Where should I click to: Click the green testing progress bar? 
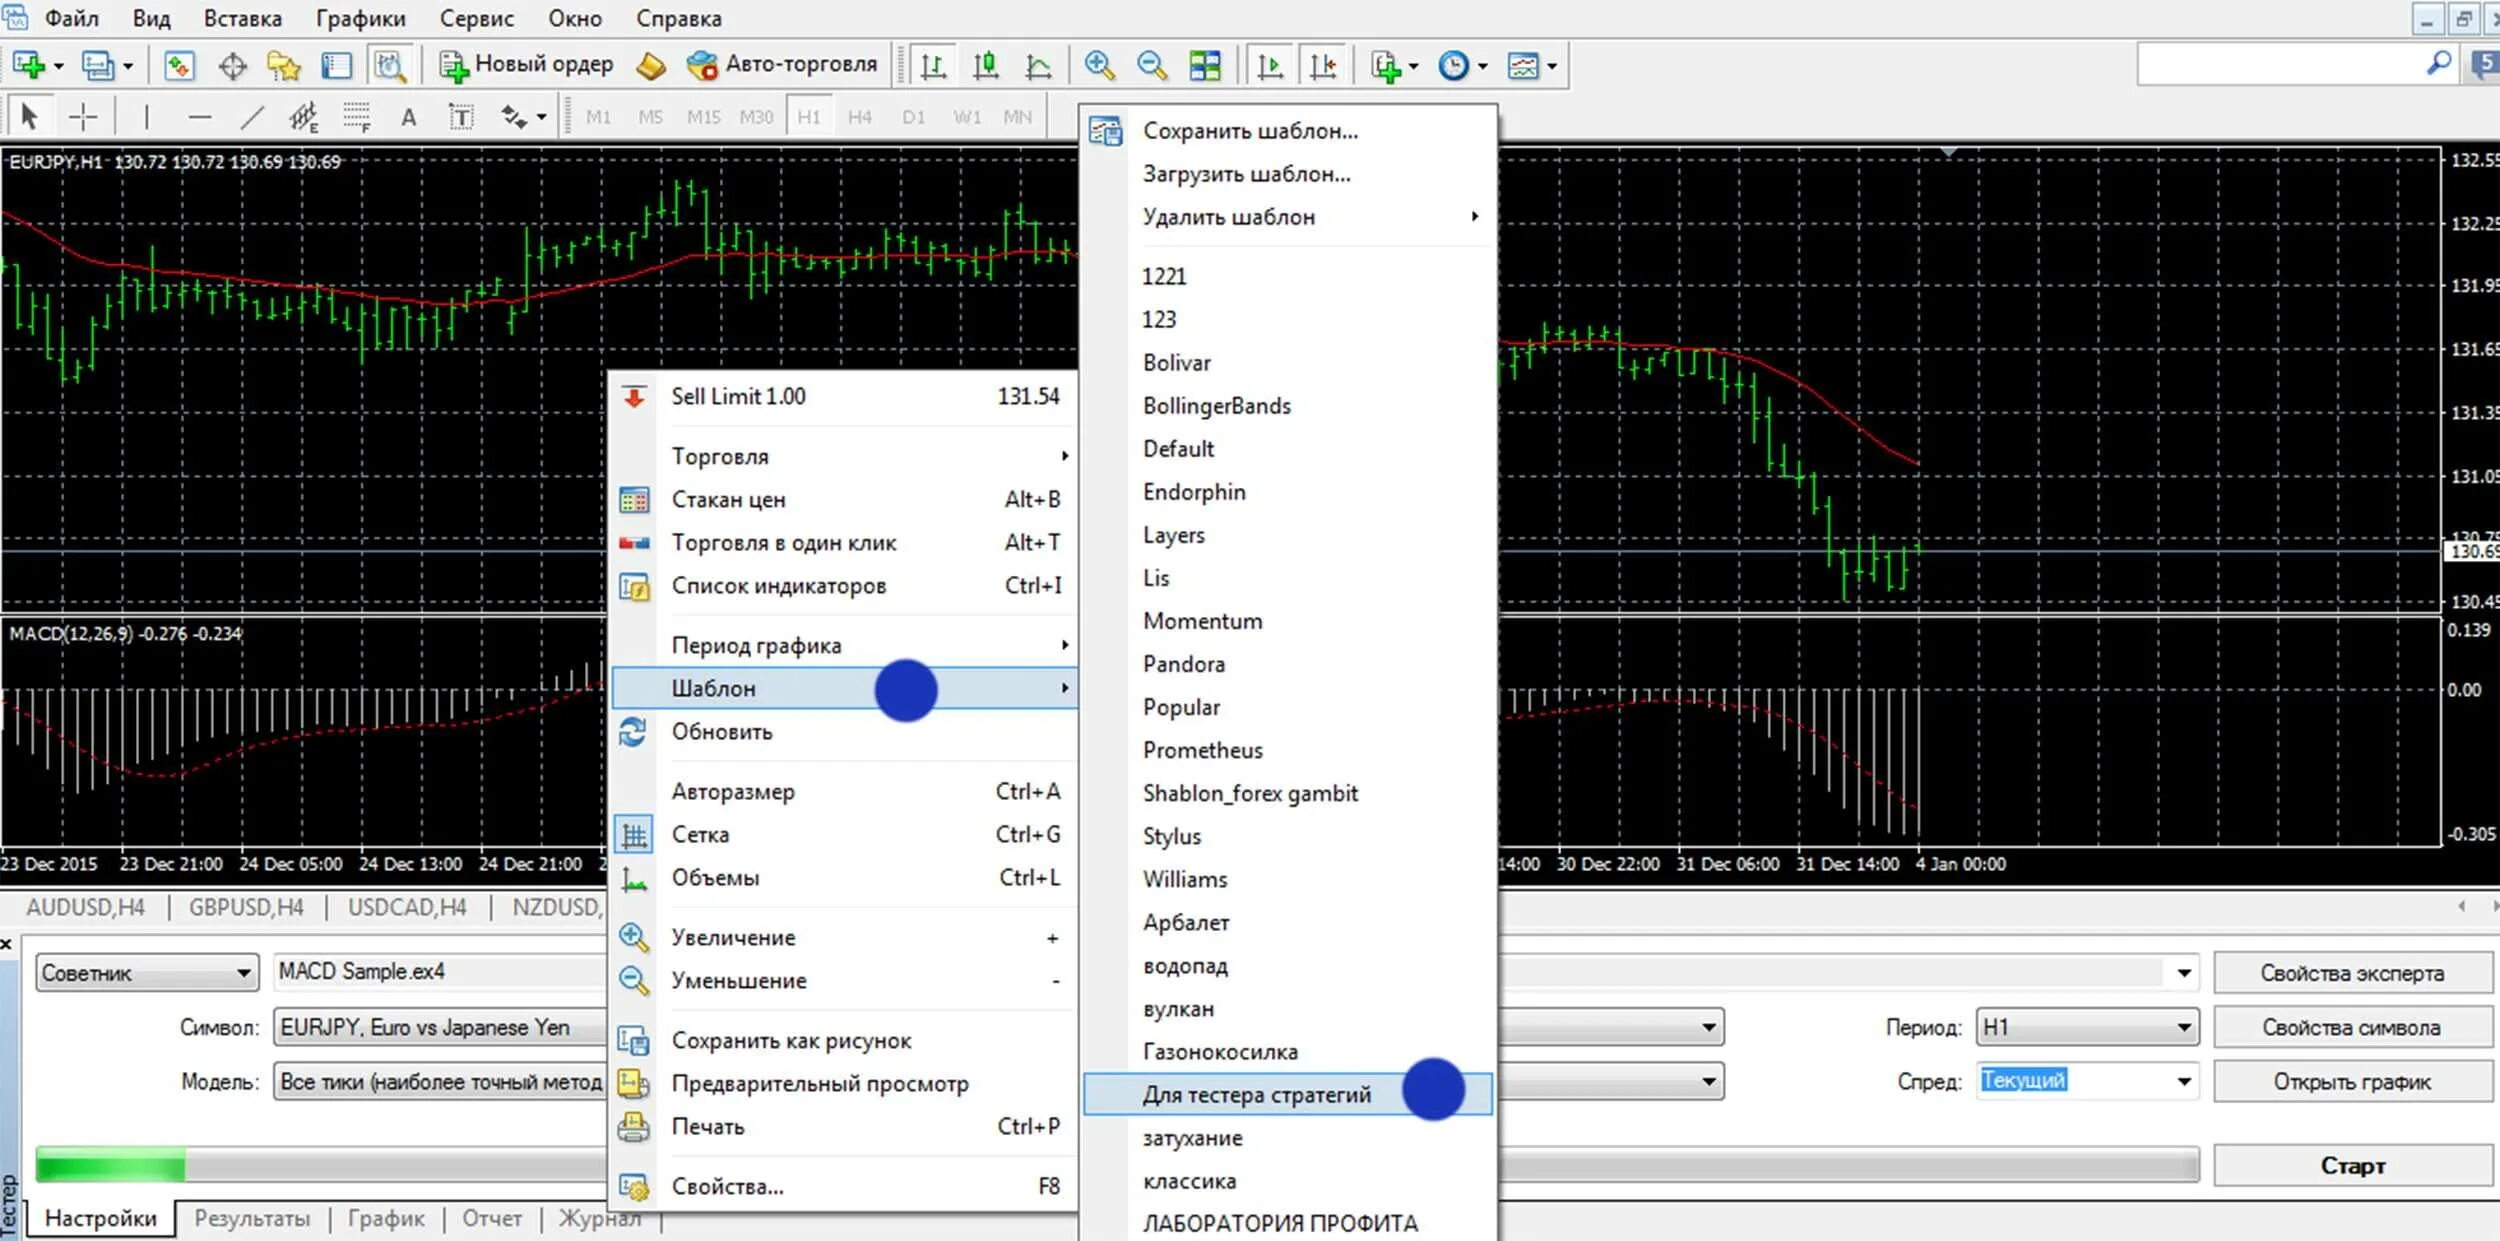tap(110, 1165)
